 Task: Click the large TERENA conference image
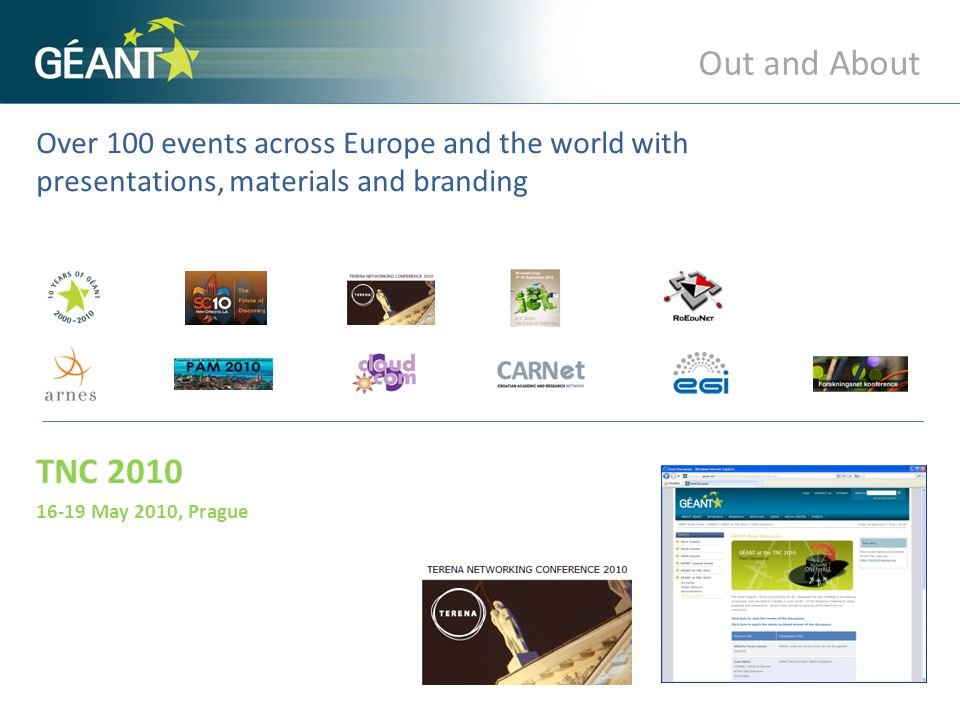tap(527, 632)
